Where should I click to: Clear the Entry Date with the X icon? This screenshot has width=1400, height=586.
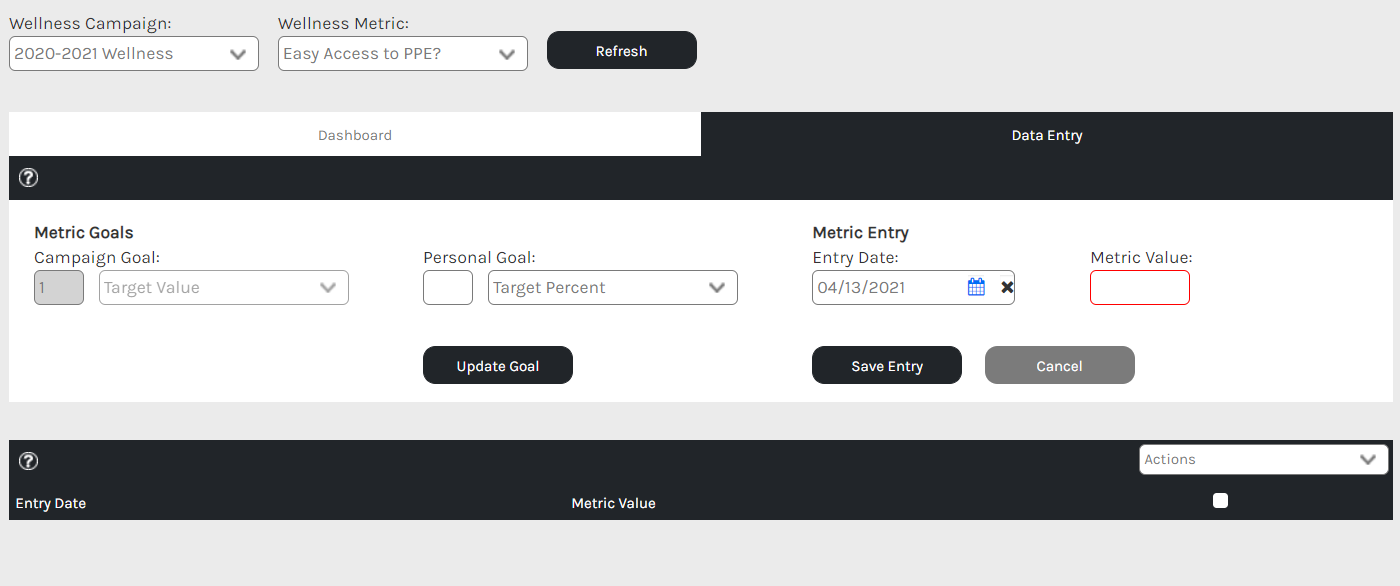(1007, 288)
